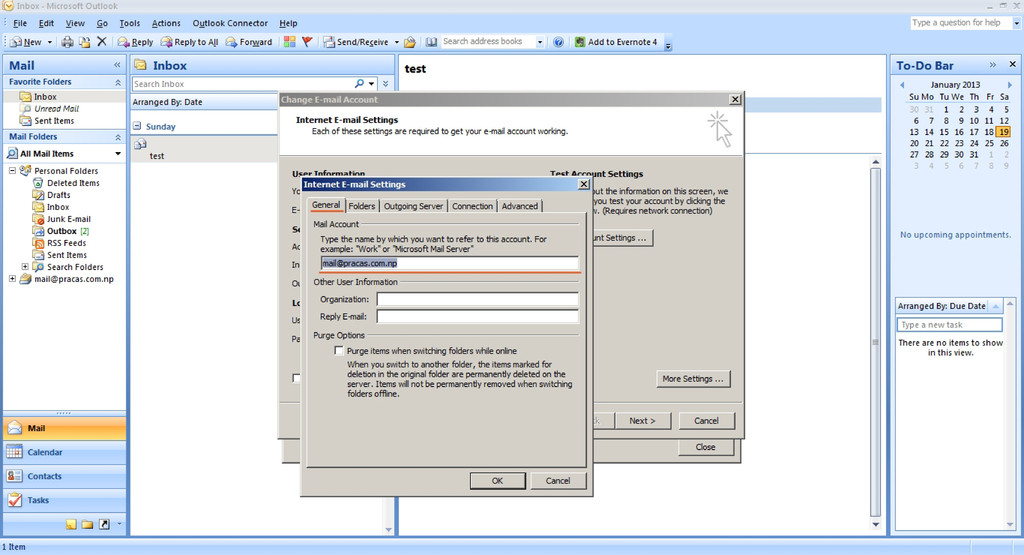Image resolution: width=1024 pixels, height=555 pixels.
Task: Select the RSS Feeds folder
Action: (66, 243)
